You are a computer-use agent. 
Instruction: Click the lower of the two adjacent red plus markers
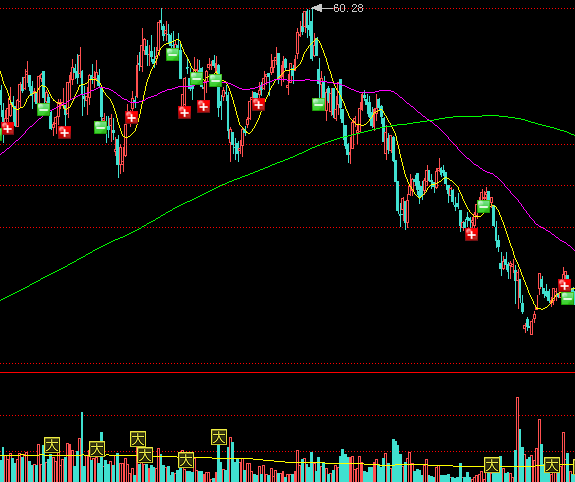[x=184, y=112]
